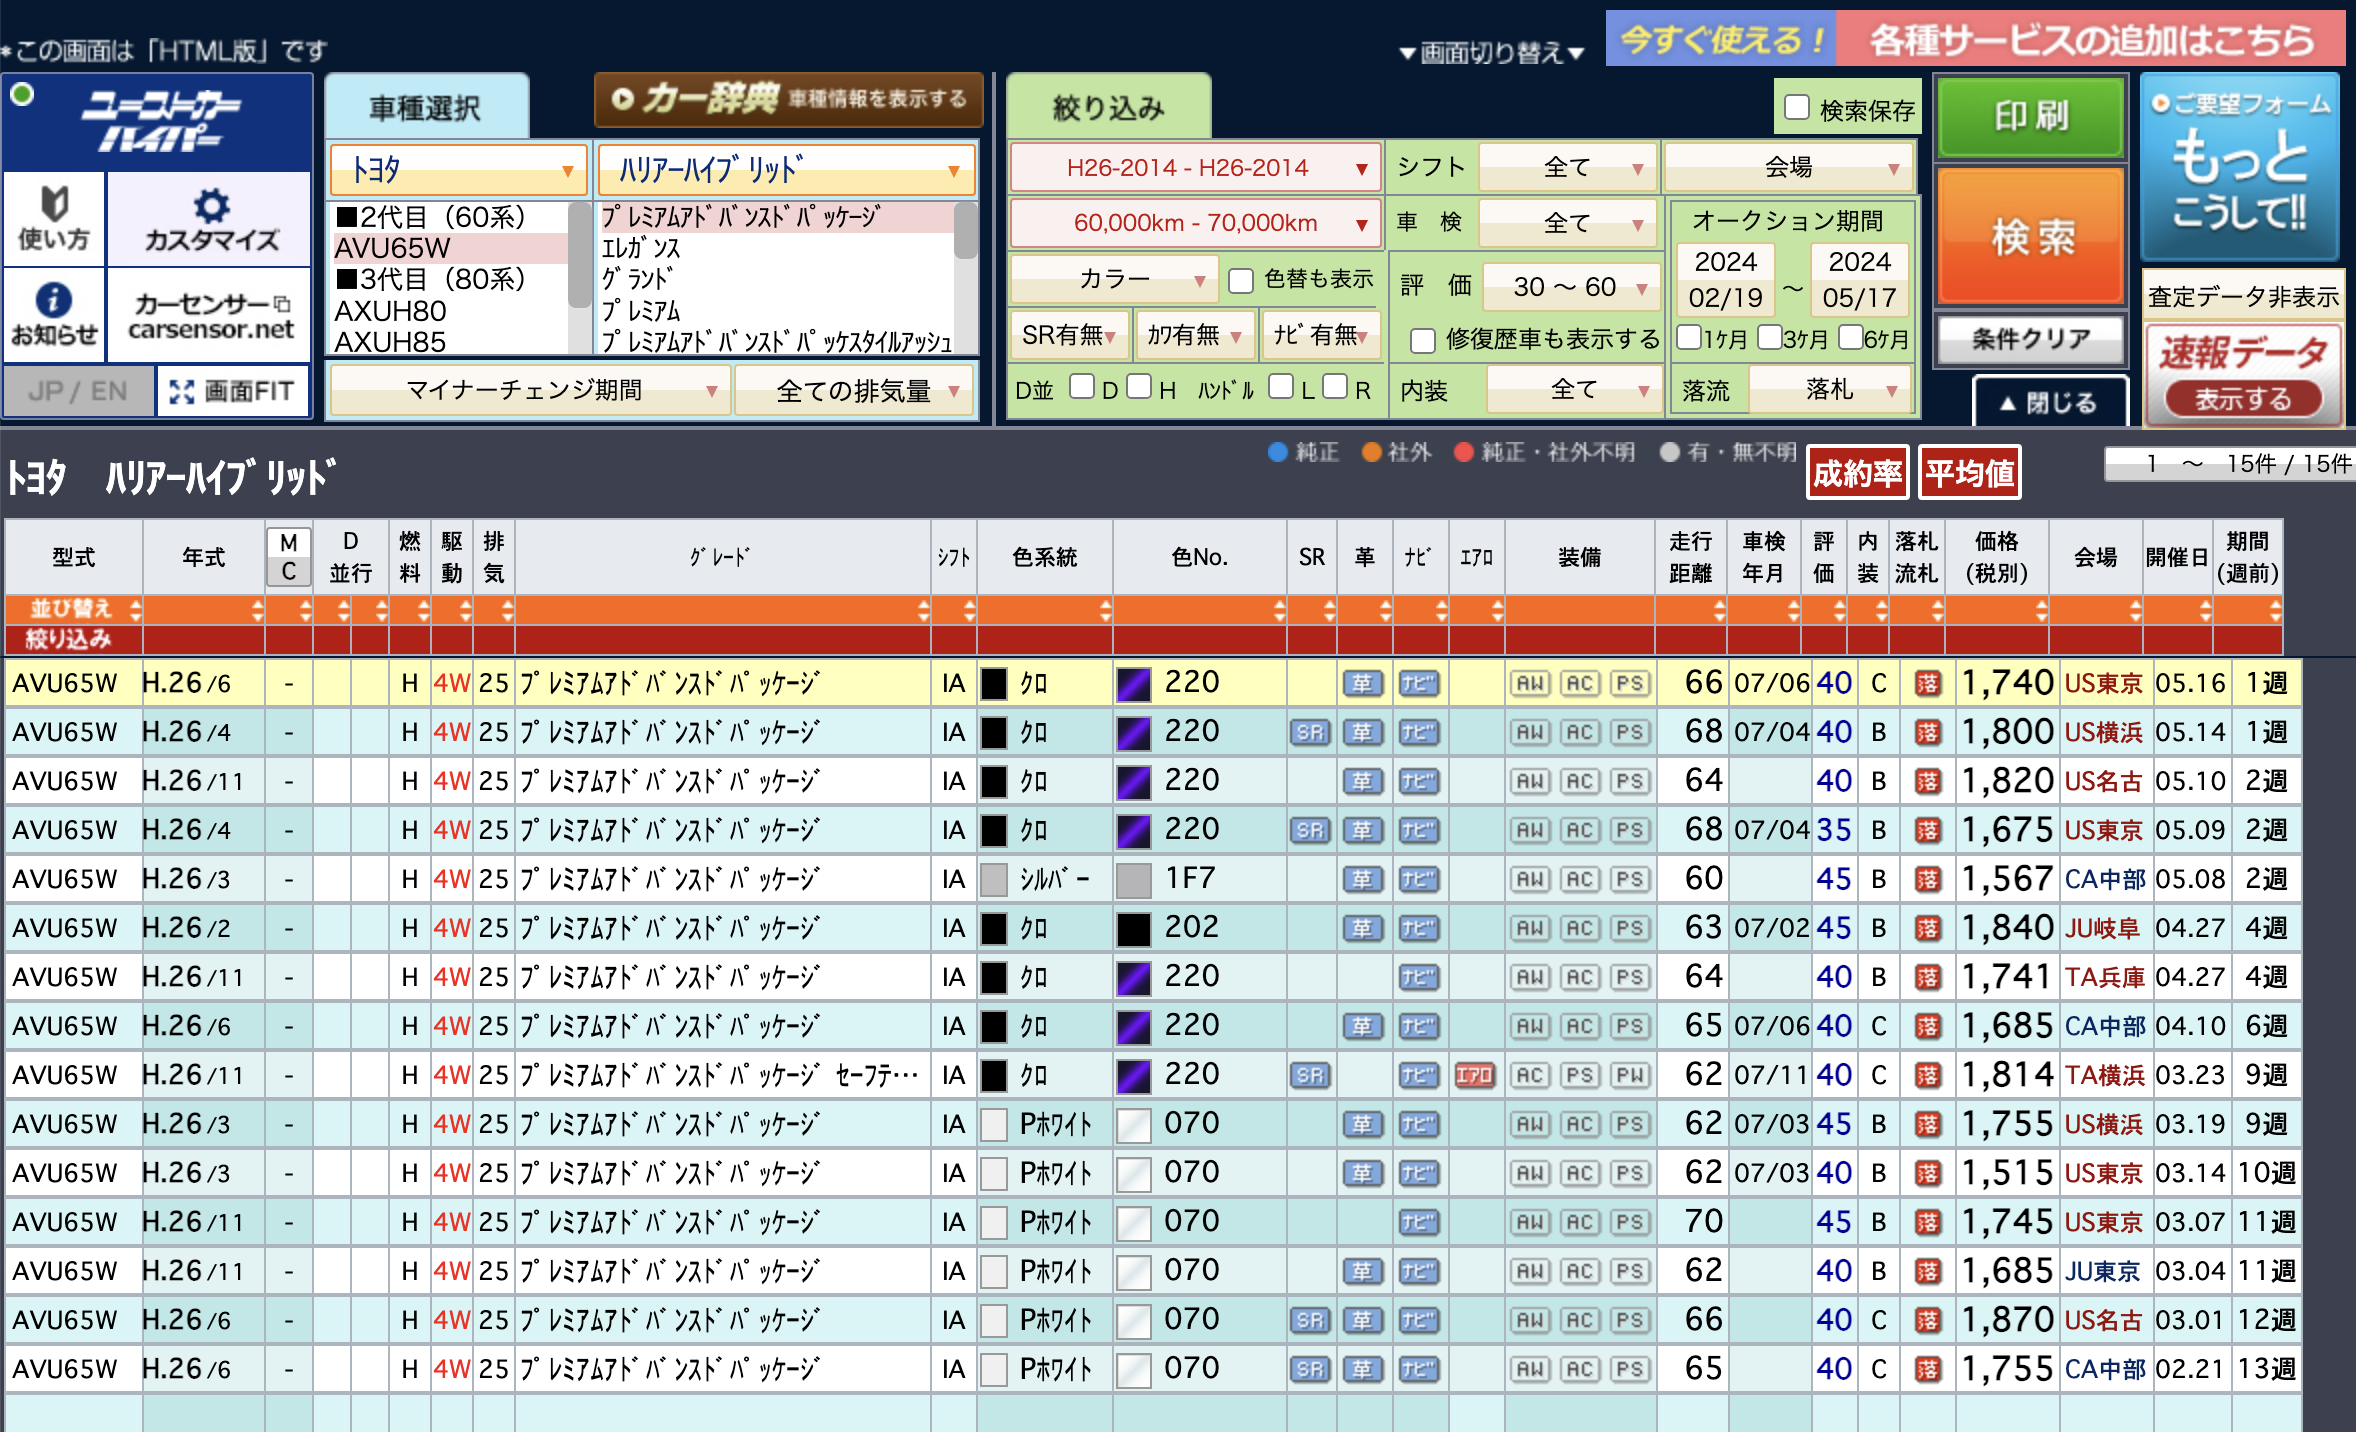Click the ユーストカーハイパー logo
The height and width of the screenshot is (1432, 2356).
pyautogui.click(x=158, y=122)
